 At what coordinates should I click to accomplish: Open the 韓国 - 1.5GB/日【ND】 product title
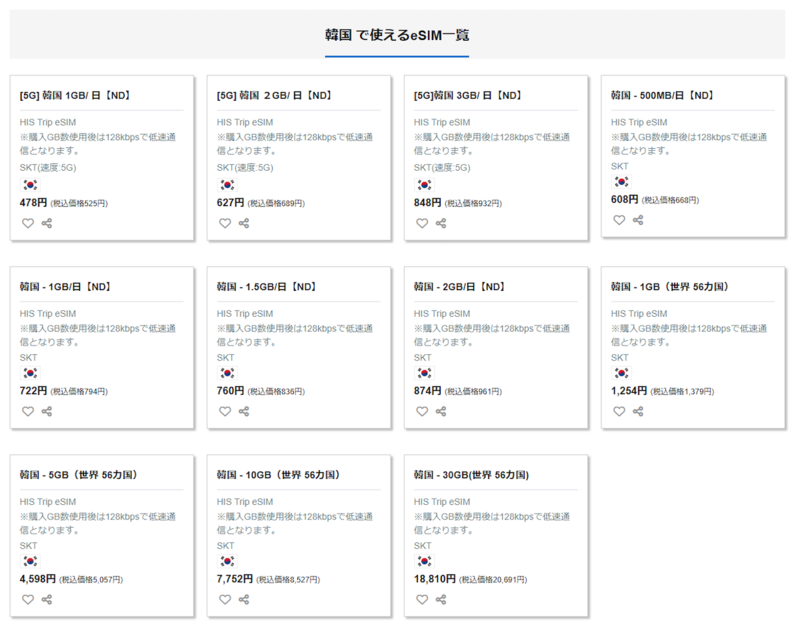tap(266, 287)
